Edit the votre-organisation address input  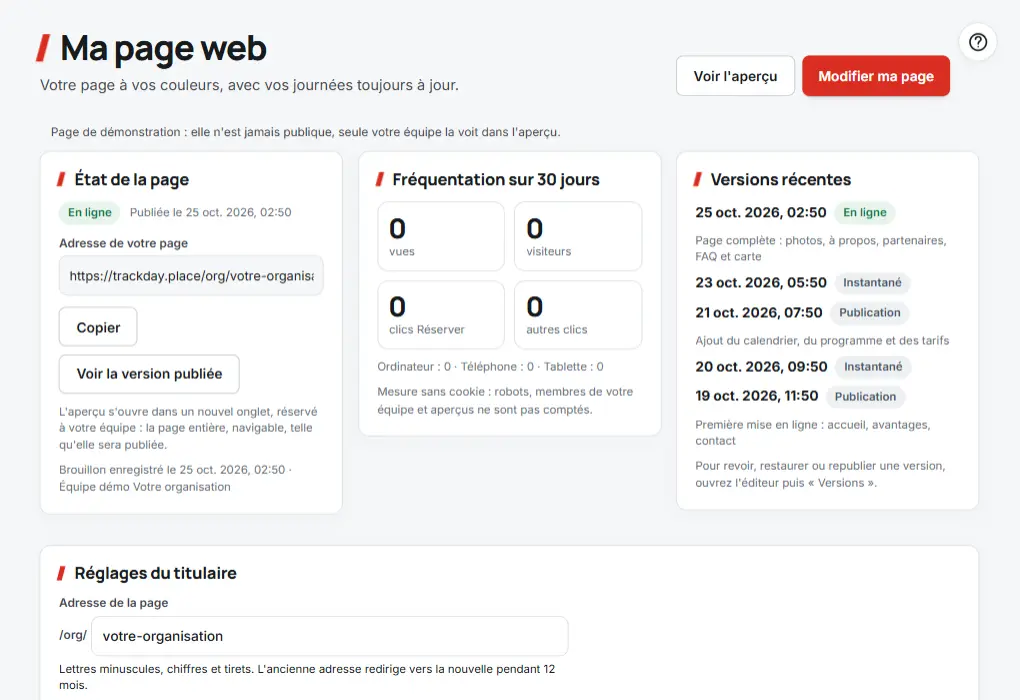pos(330,636)
